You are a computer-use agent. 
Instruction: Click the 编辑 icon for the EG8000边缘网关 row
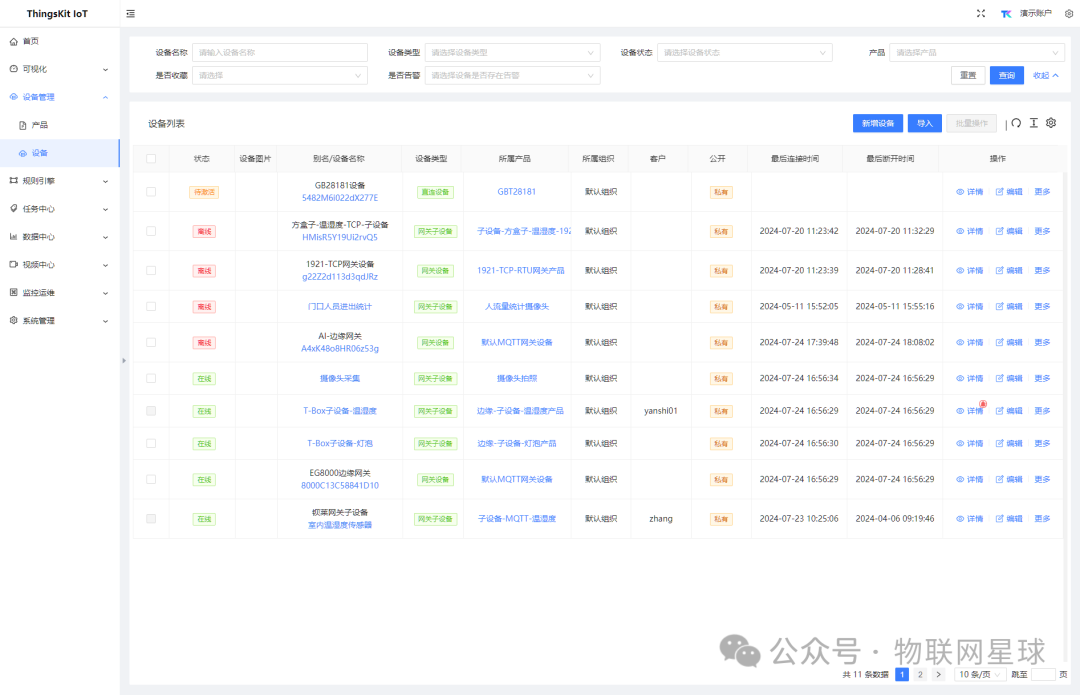click(x=999, y=479)
